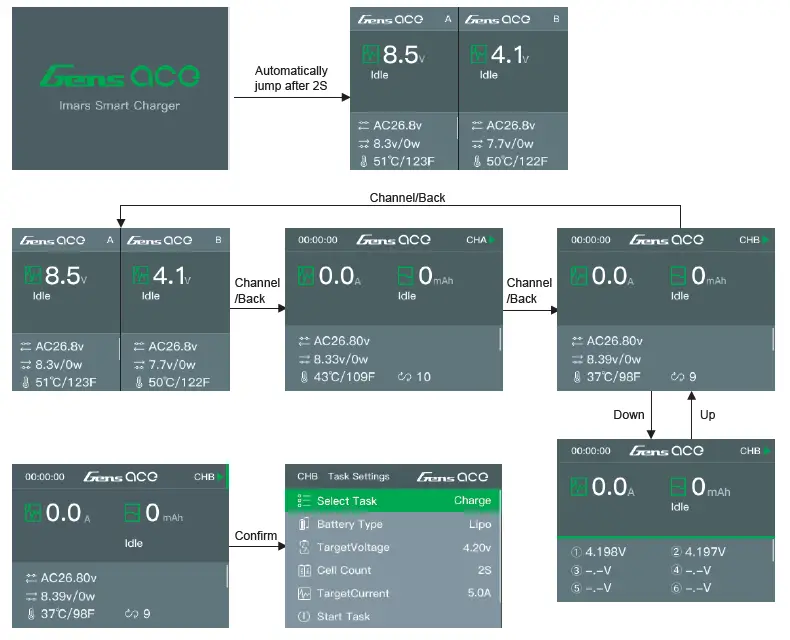Viewport: 790px width, 640px height.
Task: Click 8.5v reading on screen after auto jump
Action: pyautogui.click(x=404, y=54)
